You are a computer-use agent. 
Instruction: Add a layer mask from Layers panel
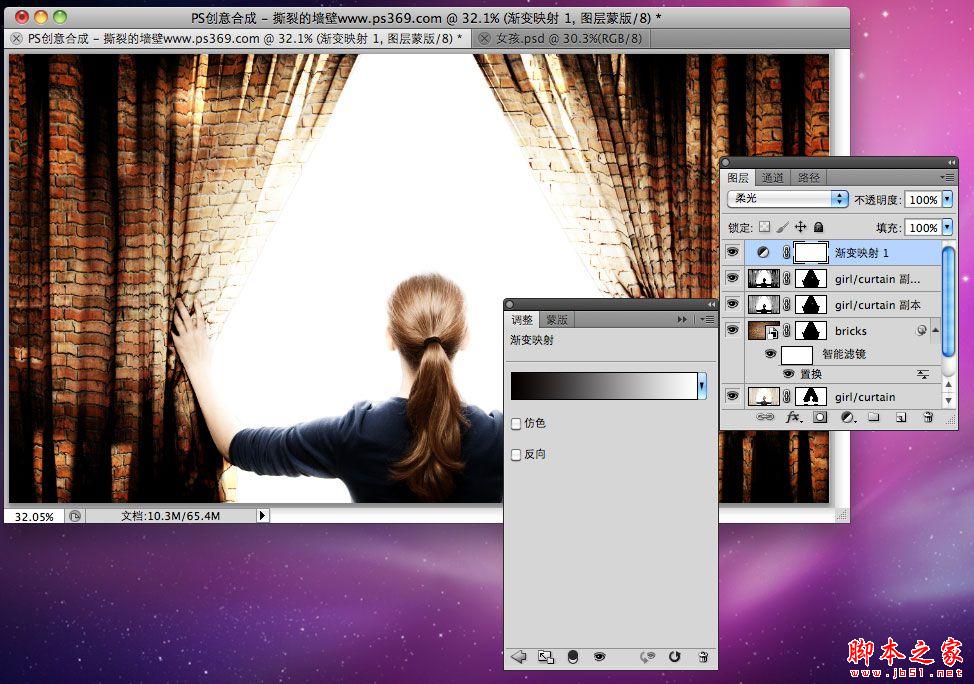tap(820, 417)
